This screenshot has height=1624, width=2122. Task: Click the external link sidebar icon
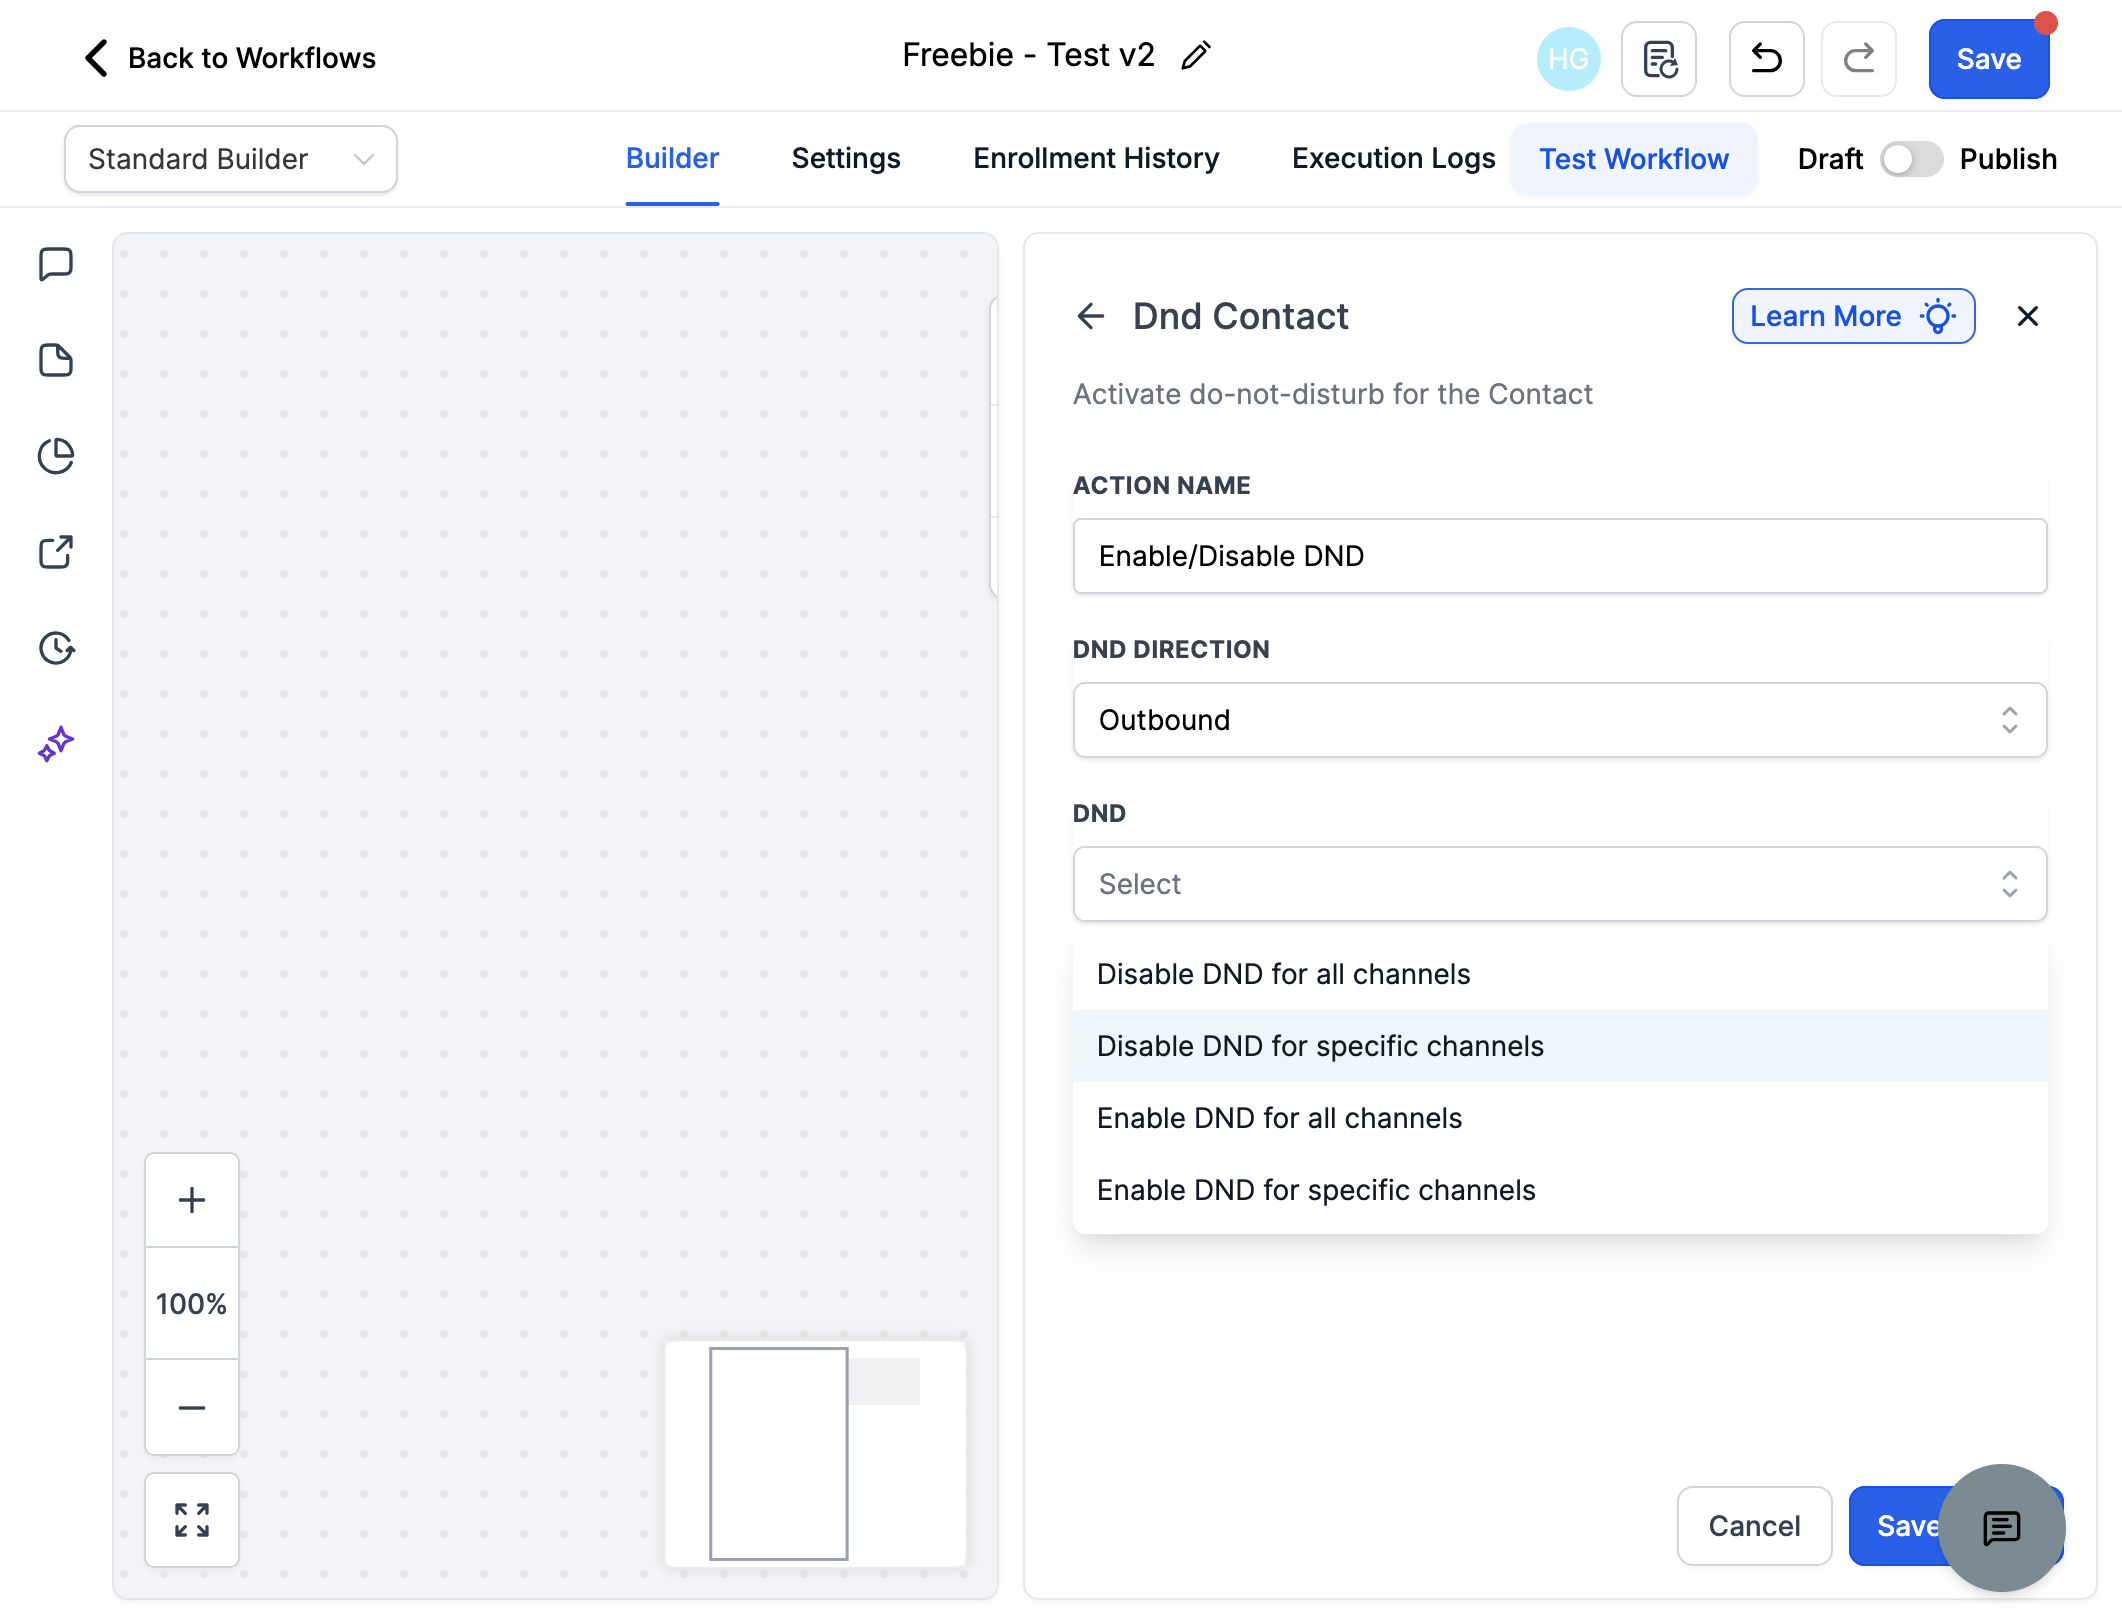pos(56,552)
